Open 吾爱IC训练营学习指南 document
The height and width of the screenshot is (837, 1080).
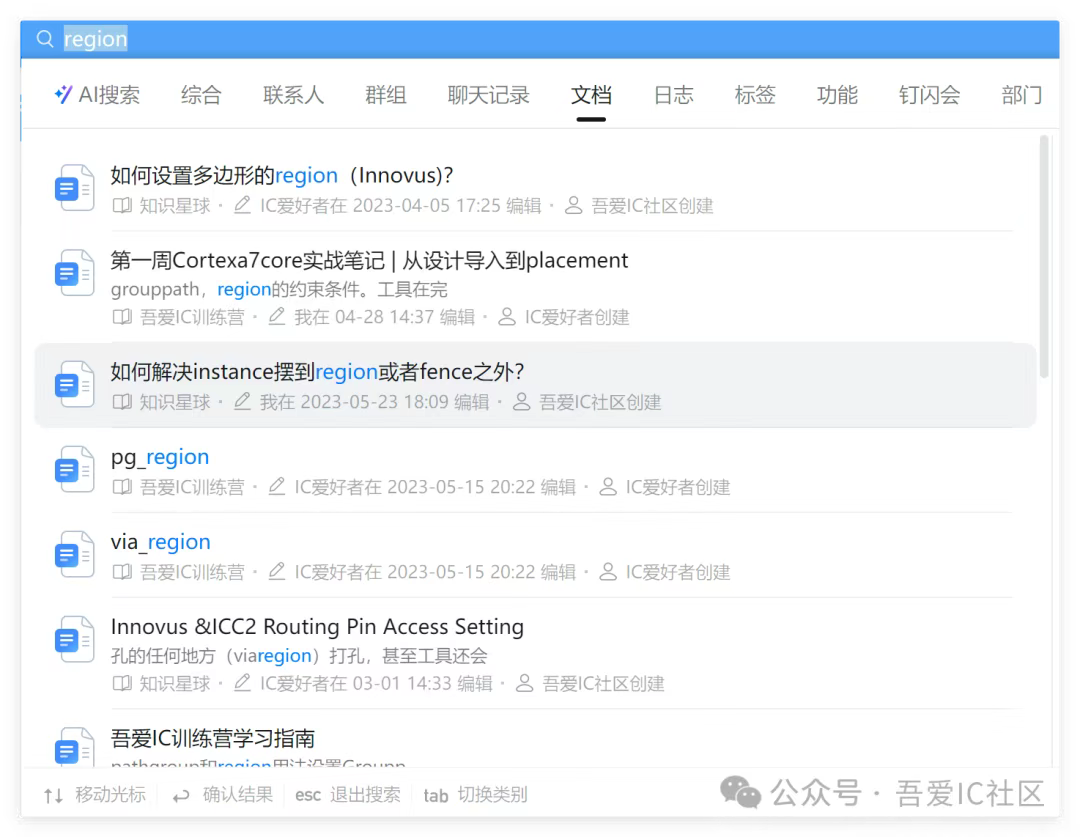pyautogui.click(x=212, y=738)
